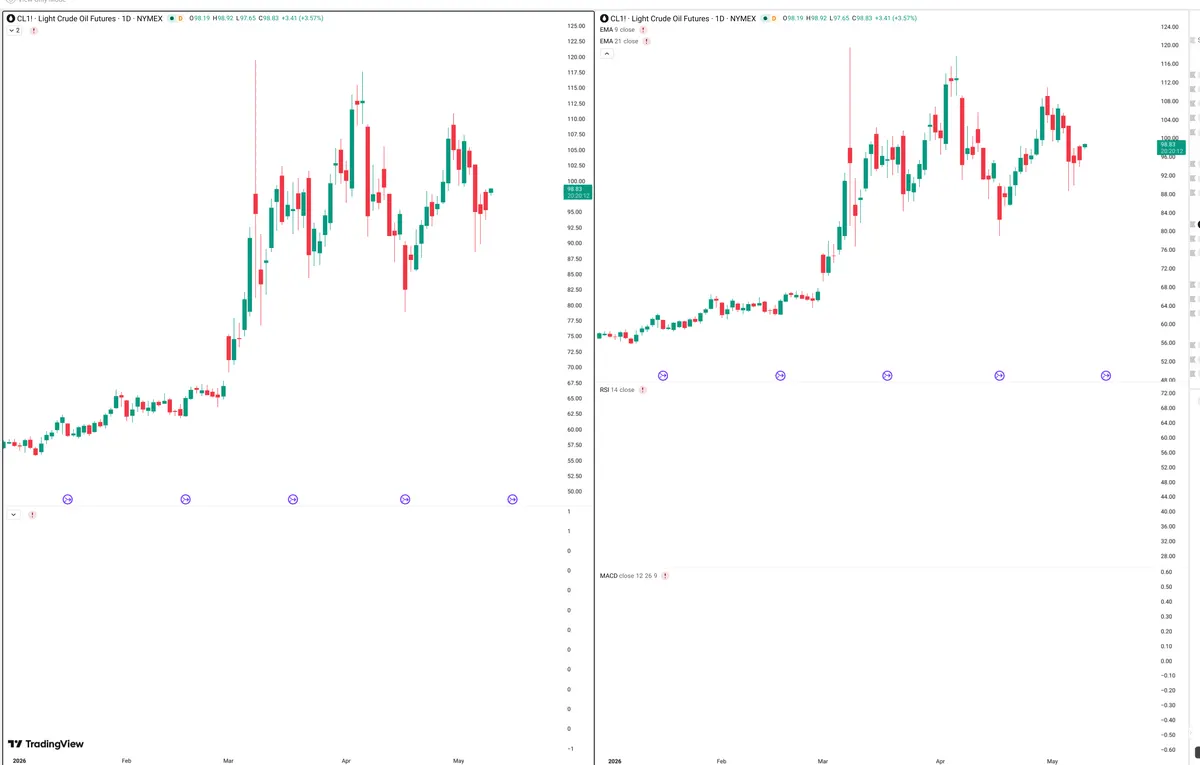The width and height of the screenshot is (1200, 765).
Task: Open the left chart's roll marker under Feb
Action: [x=185, y=499]
